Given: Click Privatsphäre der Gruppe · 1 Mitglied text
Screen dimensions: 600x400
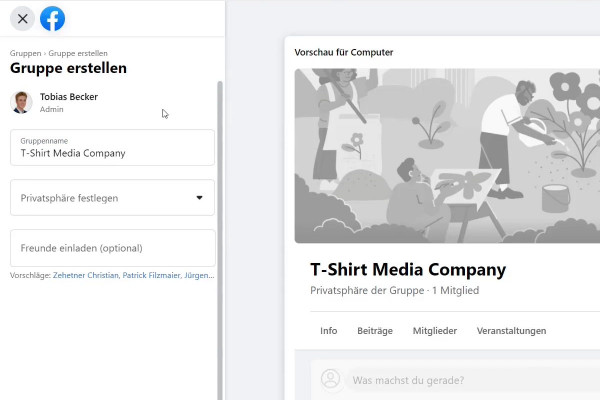Looking at the screenshot, I should tap(395, 291).
